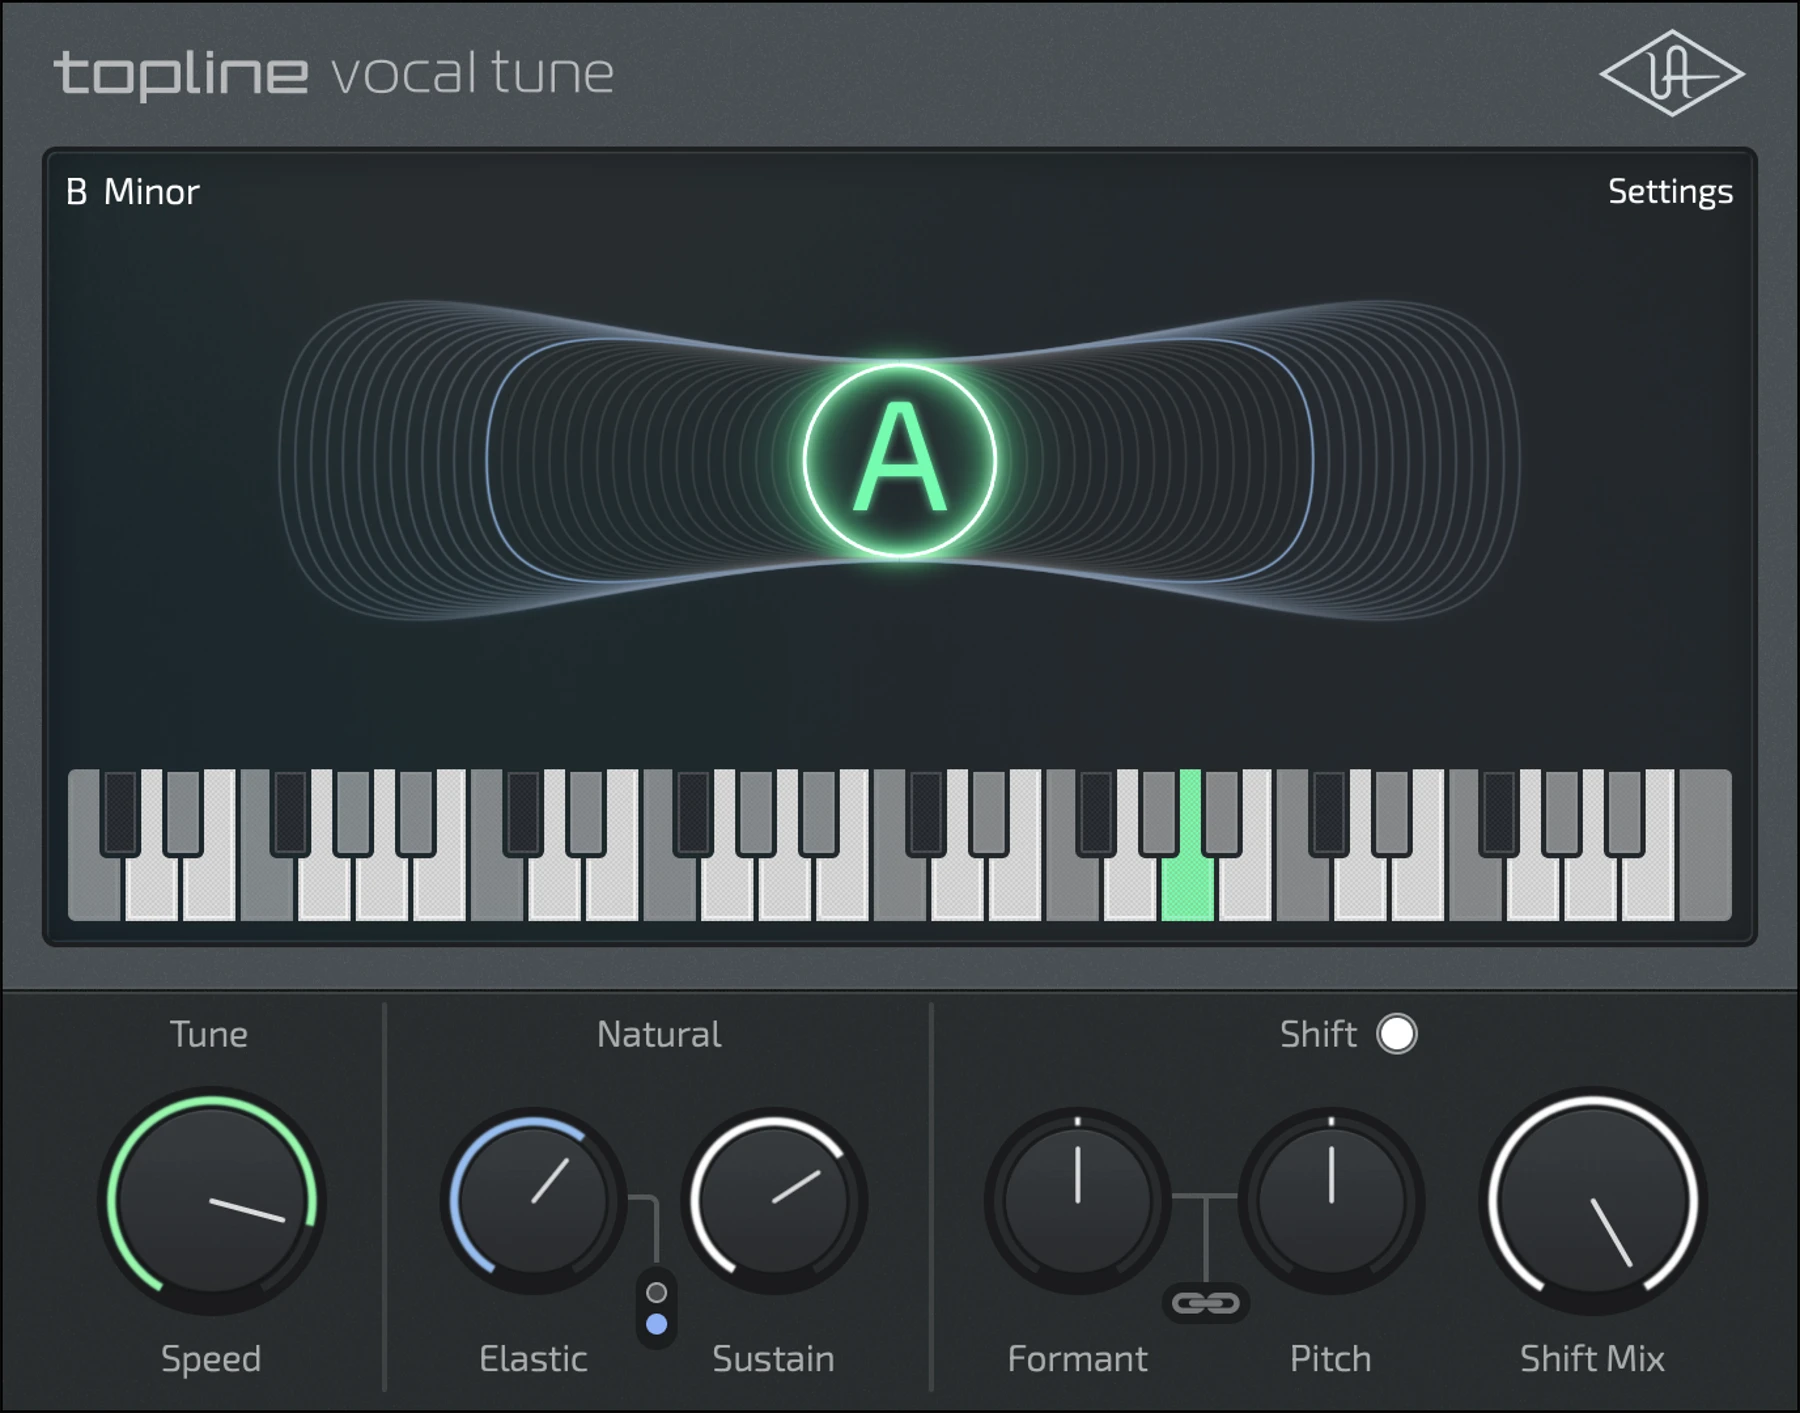This screenshot has height=1413, width=1800.
Task: Click the Formant knob
Action: click(x=1077, y=1201)
